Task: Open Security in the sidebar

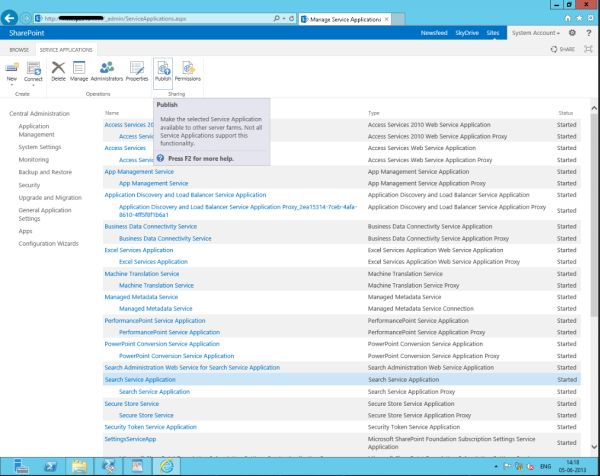Action: pyautogui.click(x=29, y=185)
